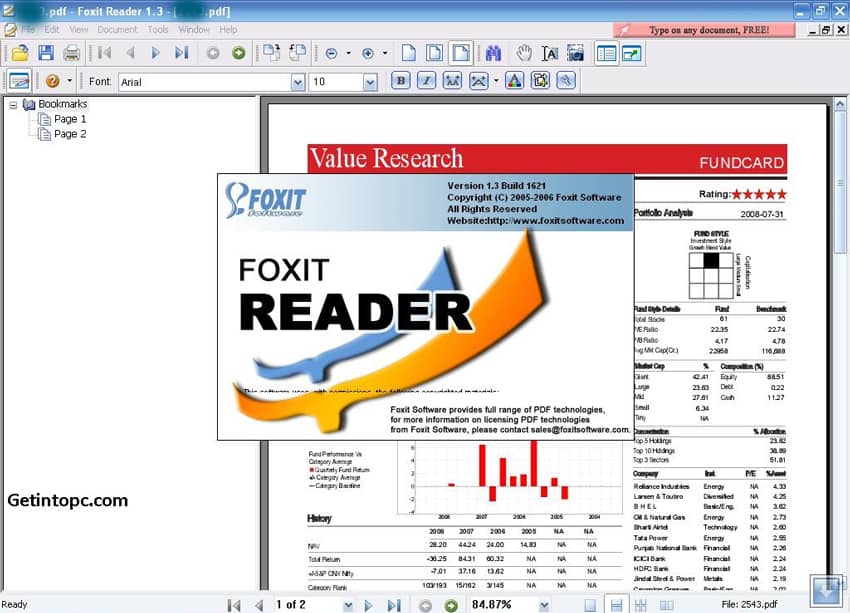The width and height of the screenshot is (850, 613).
Task: Select the Page 2 bookmark
Action: [x=70, y=134]
